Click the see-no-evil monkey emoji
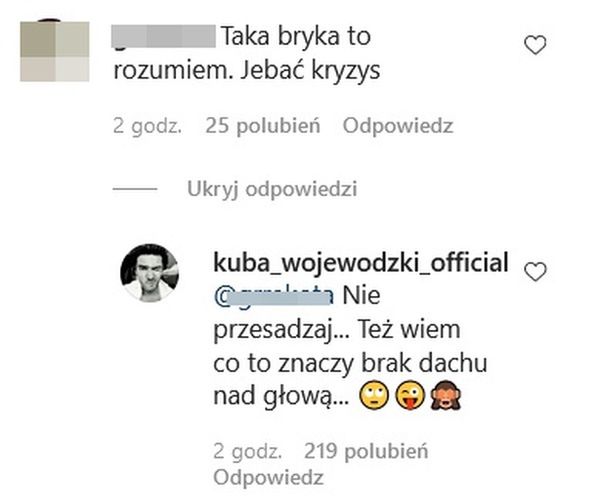This screenshot has height=503, width=600. point(446,396)
